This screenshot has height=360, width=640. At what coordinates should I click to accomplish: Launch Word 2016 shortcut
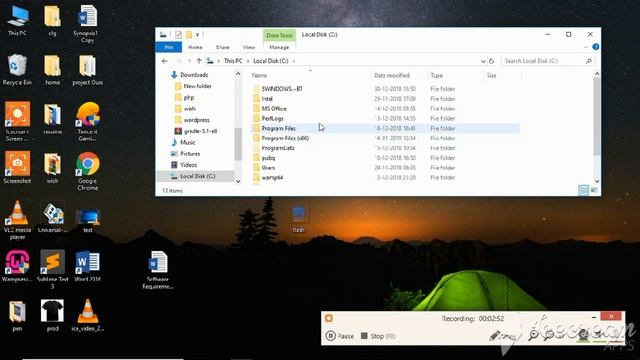(87, 266)
